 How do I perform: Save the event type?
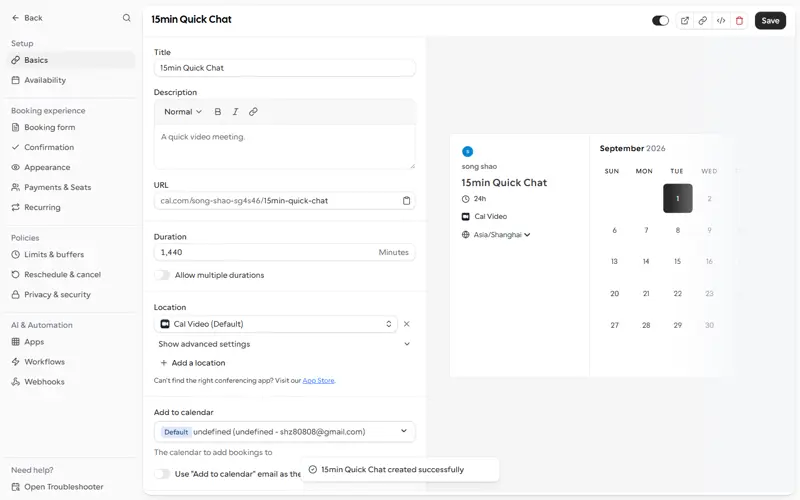(x=770, y=20)
